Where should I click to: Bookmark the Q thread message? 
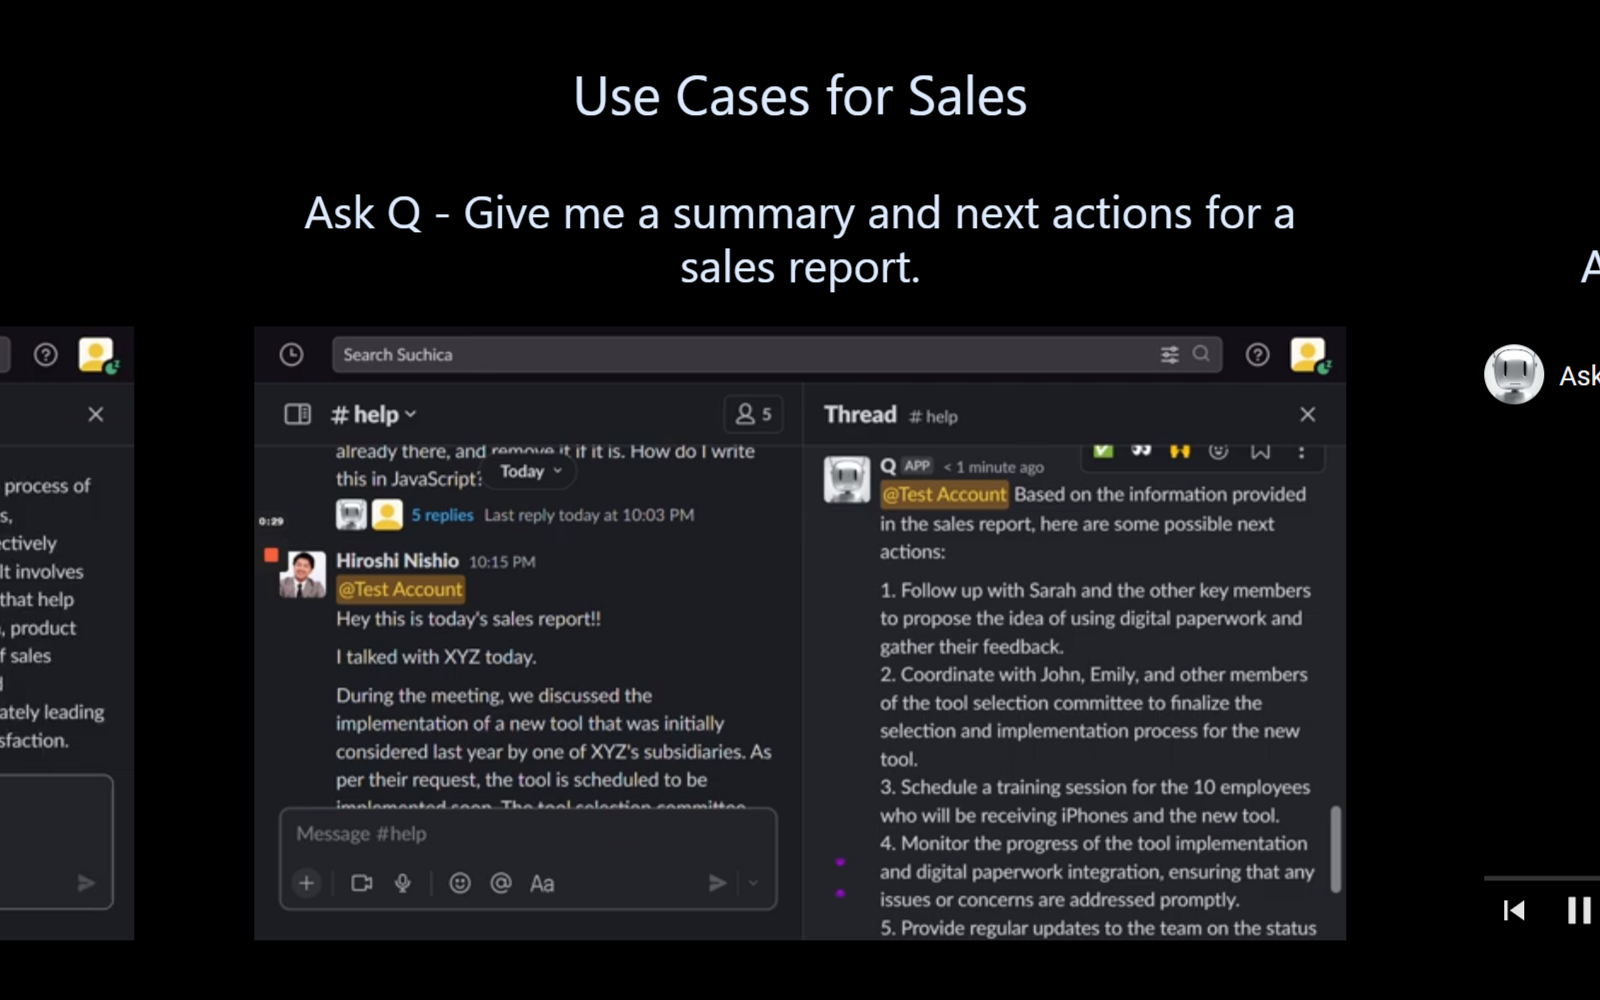(1260, 452)
